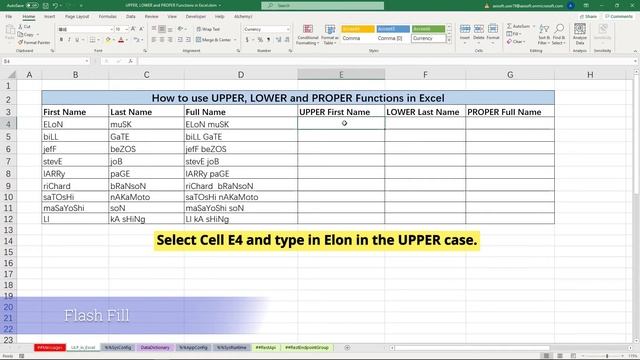Collapse the ribbon with the chevron
The image size is (640, 360).
[x=635, y=51]
